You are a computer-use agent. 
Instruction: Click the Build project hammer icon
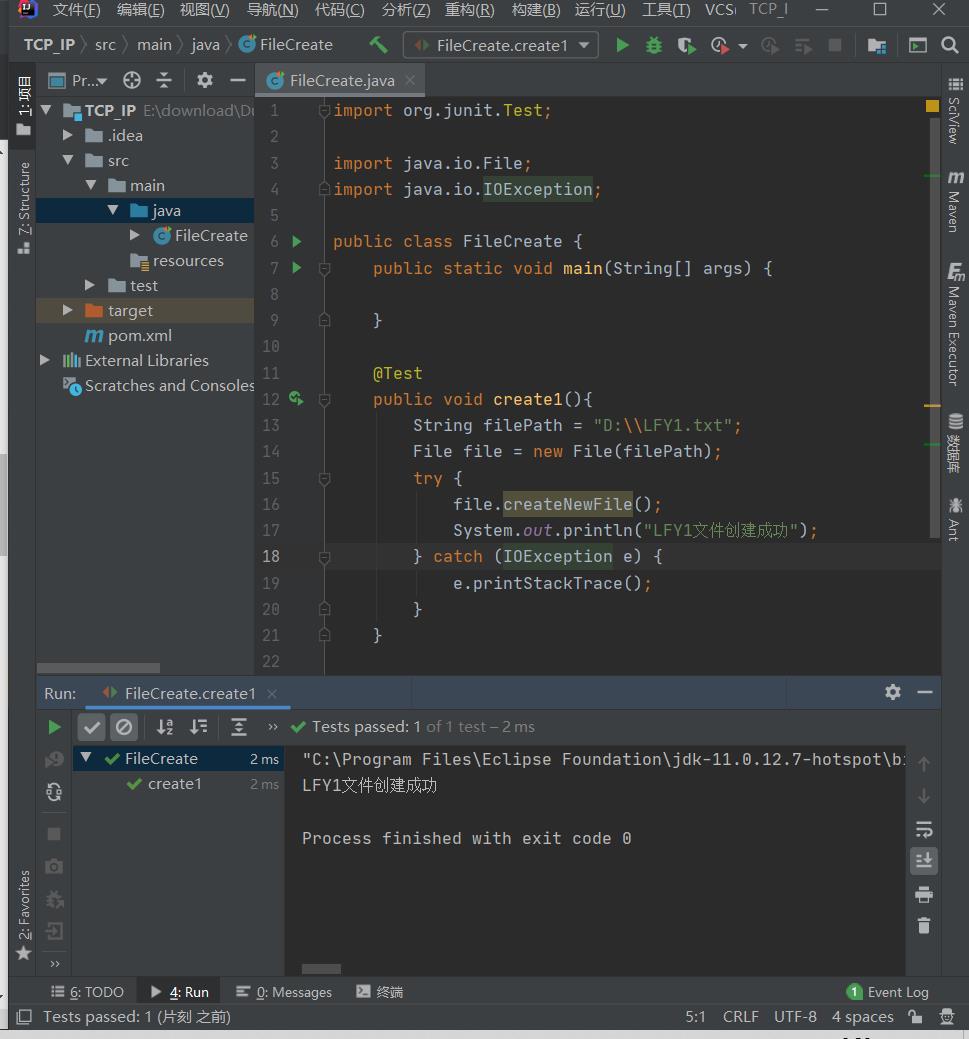coord(378,45)
